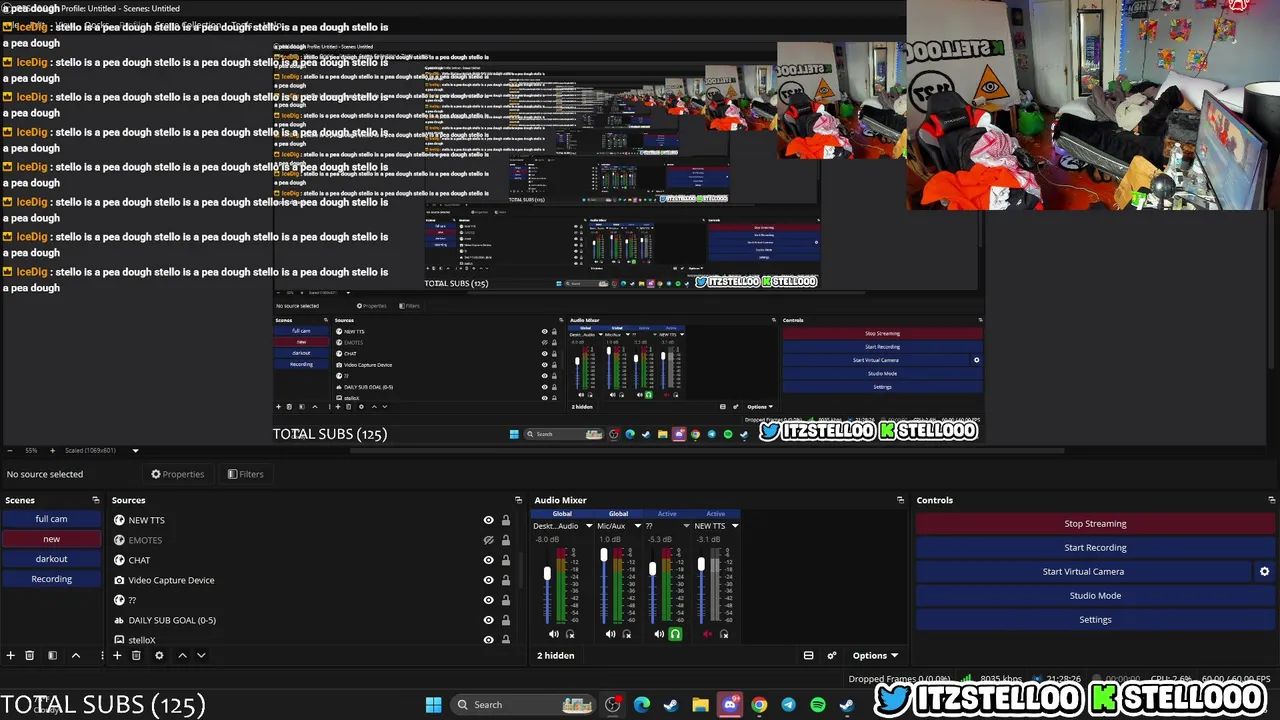Adjust the Desktop Audio volume fader

[x=547, y=573]
